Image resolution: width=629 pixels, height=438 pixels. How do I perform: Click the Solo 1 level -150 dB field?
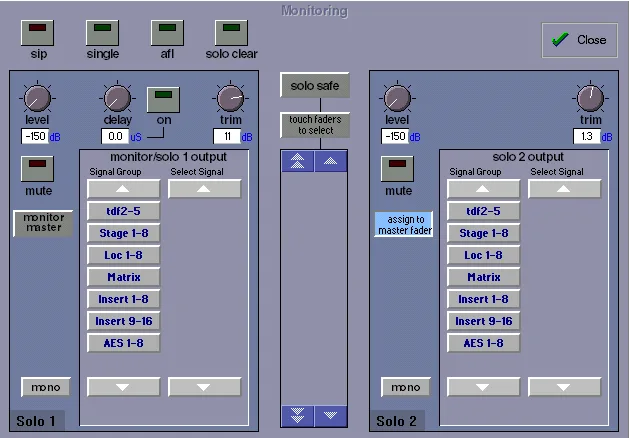point(35,136)
